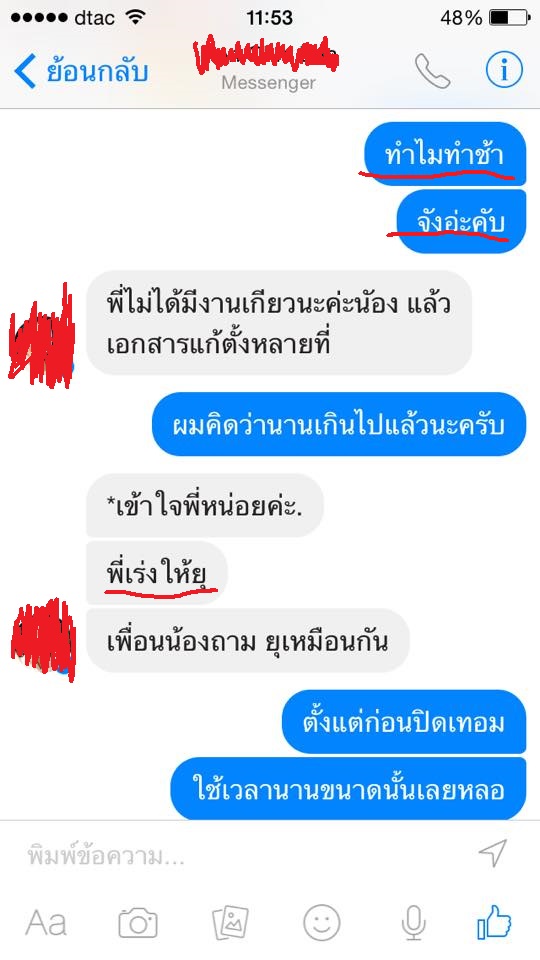Tap the phone call icon
The image size is (540, 960).
tap(433, 71)
